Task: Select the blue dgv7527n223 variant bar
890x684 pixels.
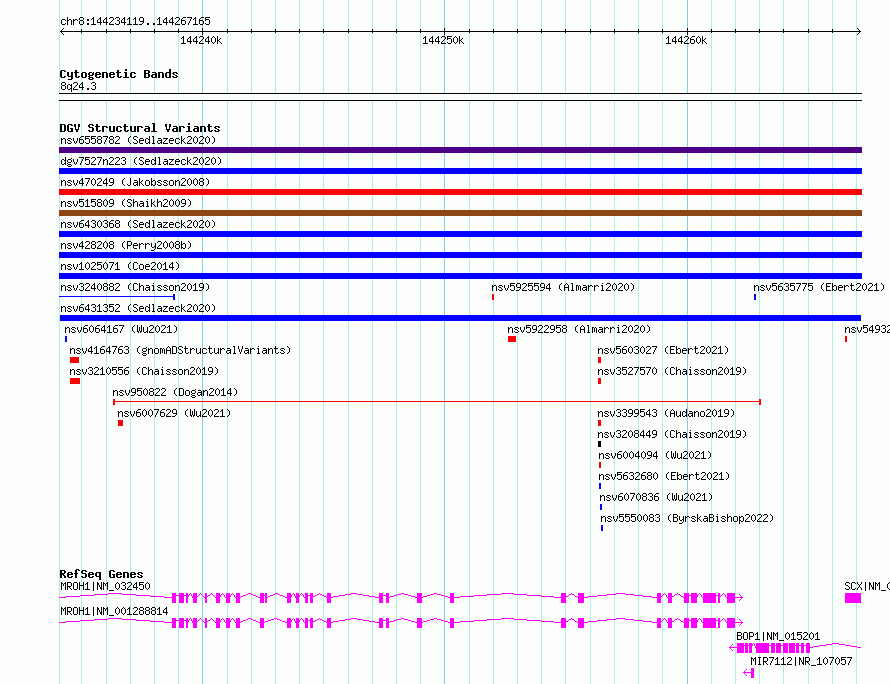Action: 460,171
